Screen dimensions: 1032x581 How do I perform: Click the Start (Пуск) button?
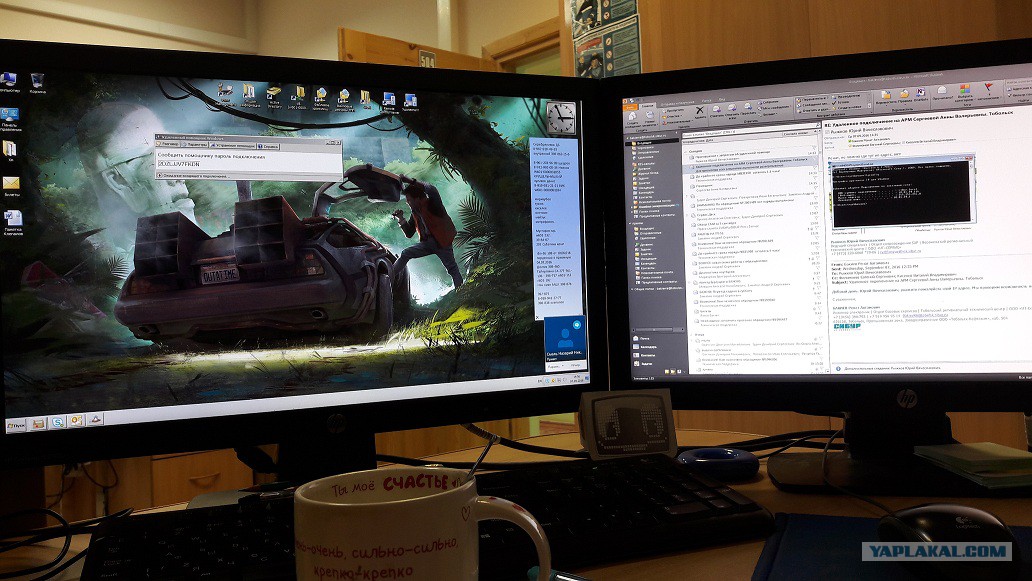click(17, 425)
